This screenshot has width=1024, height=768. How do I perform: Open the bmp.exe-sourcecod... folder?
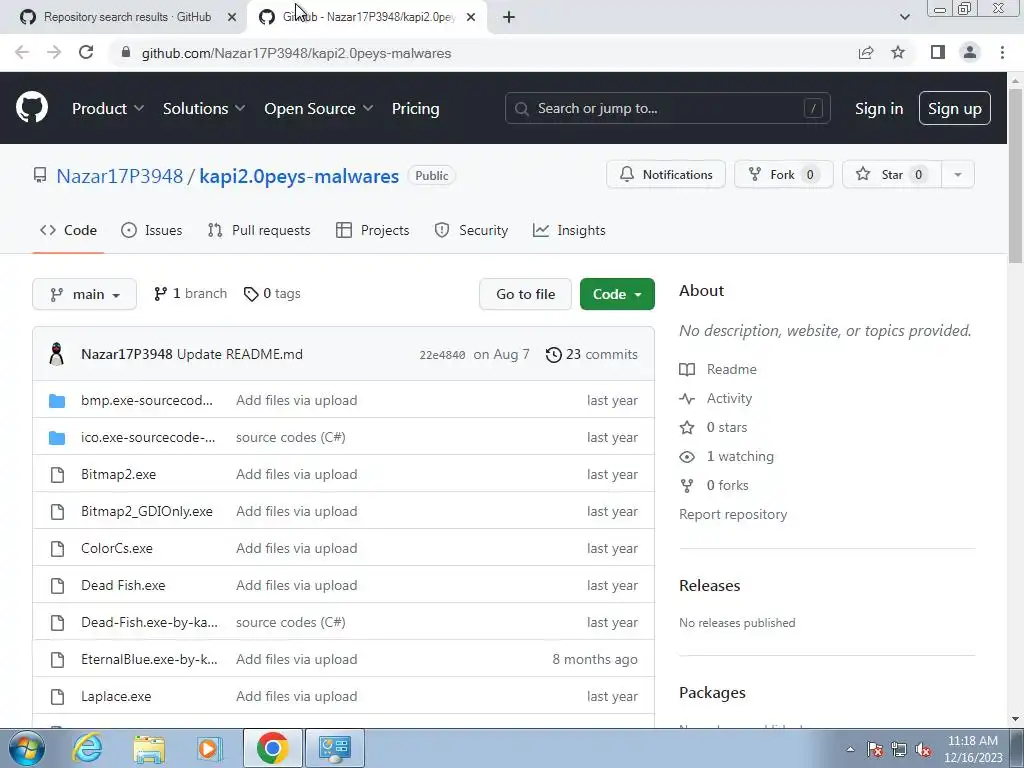[147, 400]
